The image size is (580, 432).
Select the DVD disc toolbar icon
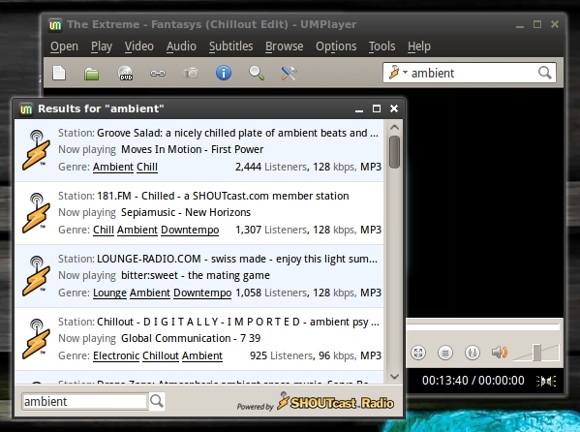pyautogui.click(x=125, y=73)
